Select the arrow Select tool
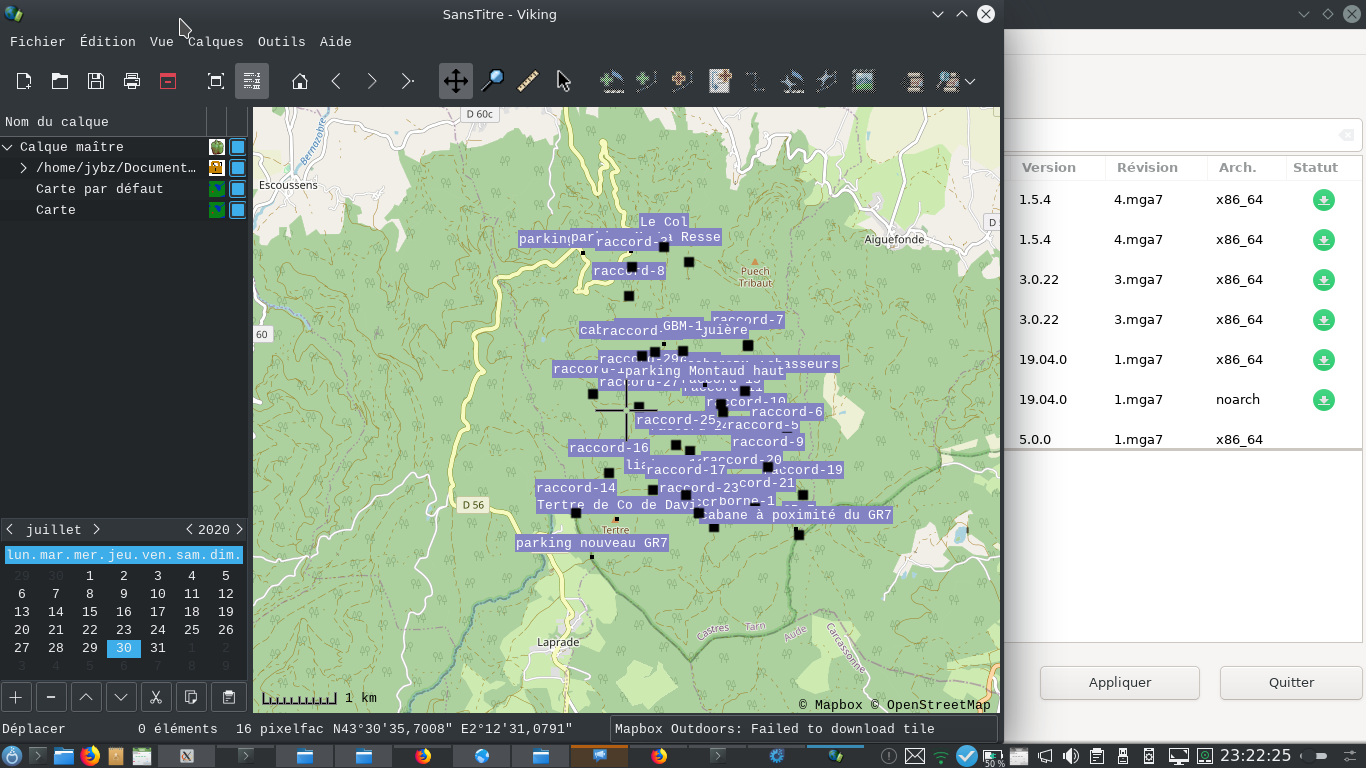The height and width of the screenshot is (768, 1366). coord(564,81)
